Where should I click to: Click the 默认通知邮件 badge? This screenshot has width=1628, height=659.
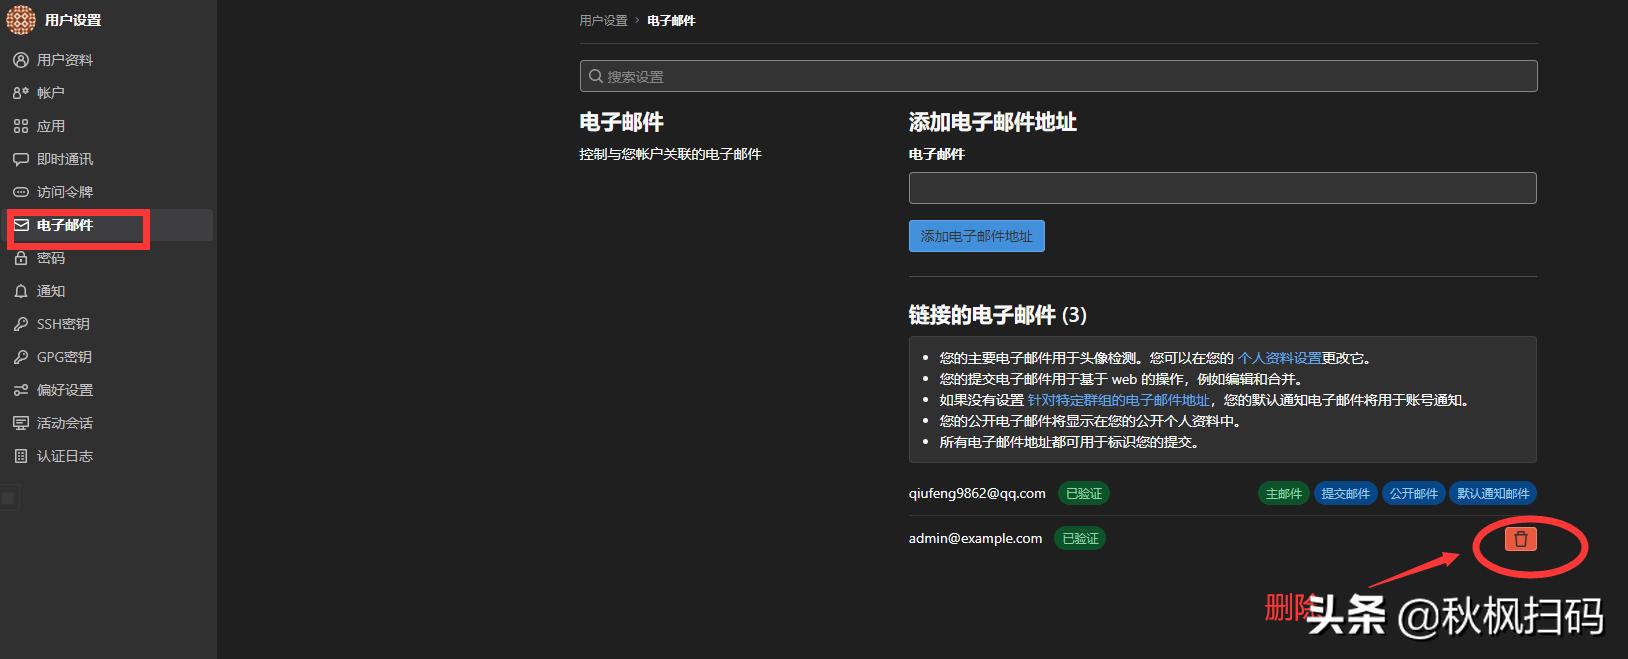coord(1493,493)
